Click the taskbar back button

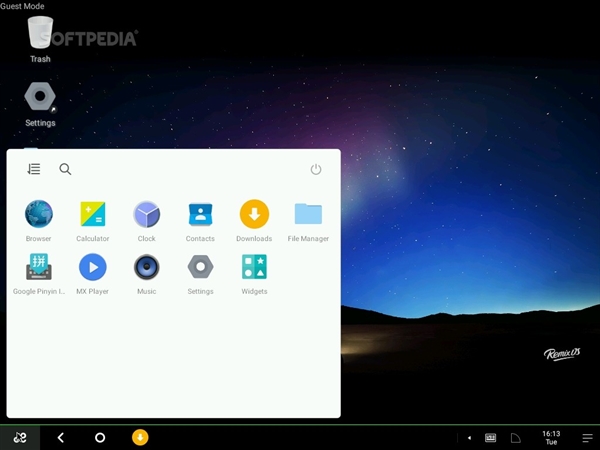point(60,437)
